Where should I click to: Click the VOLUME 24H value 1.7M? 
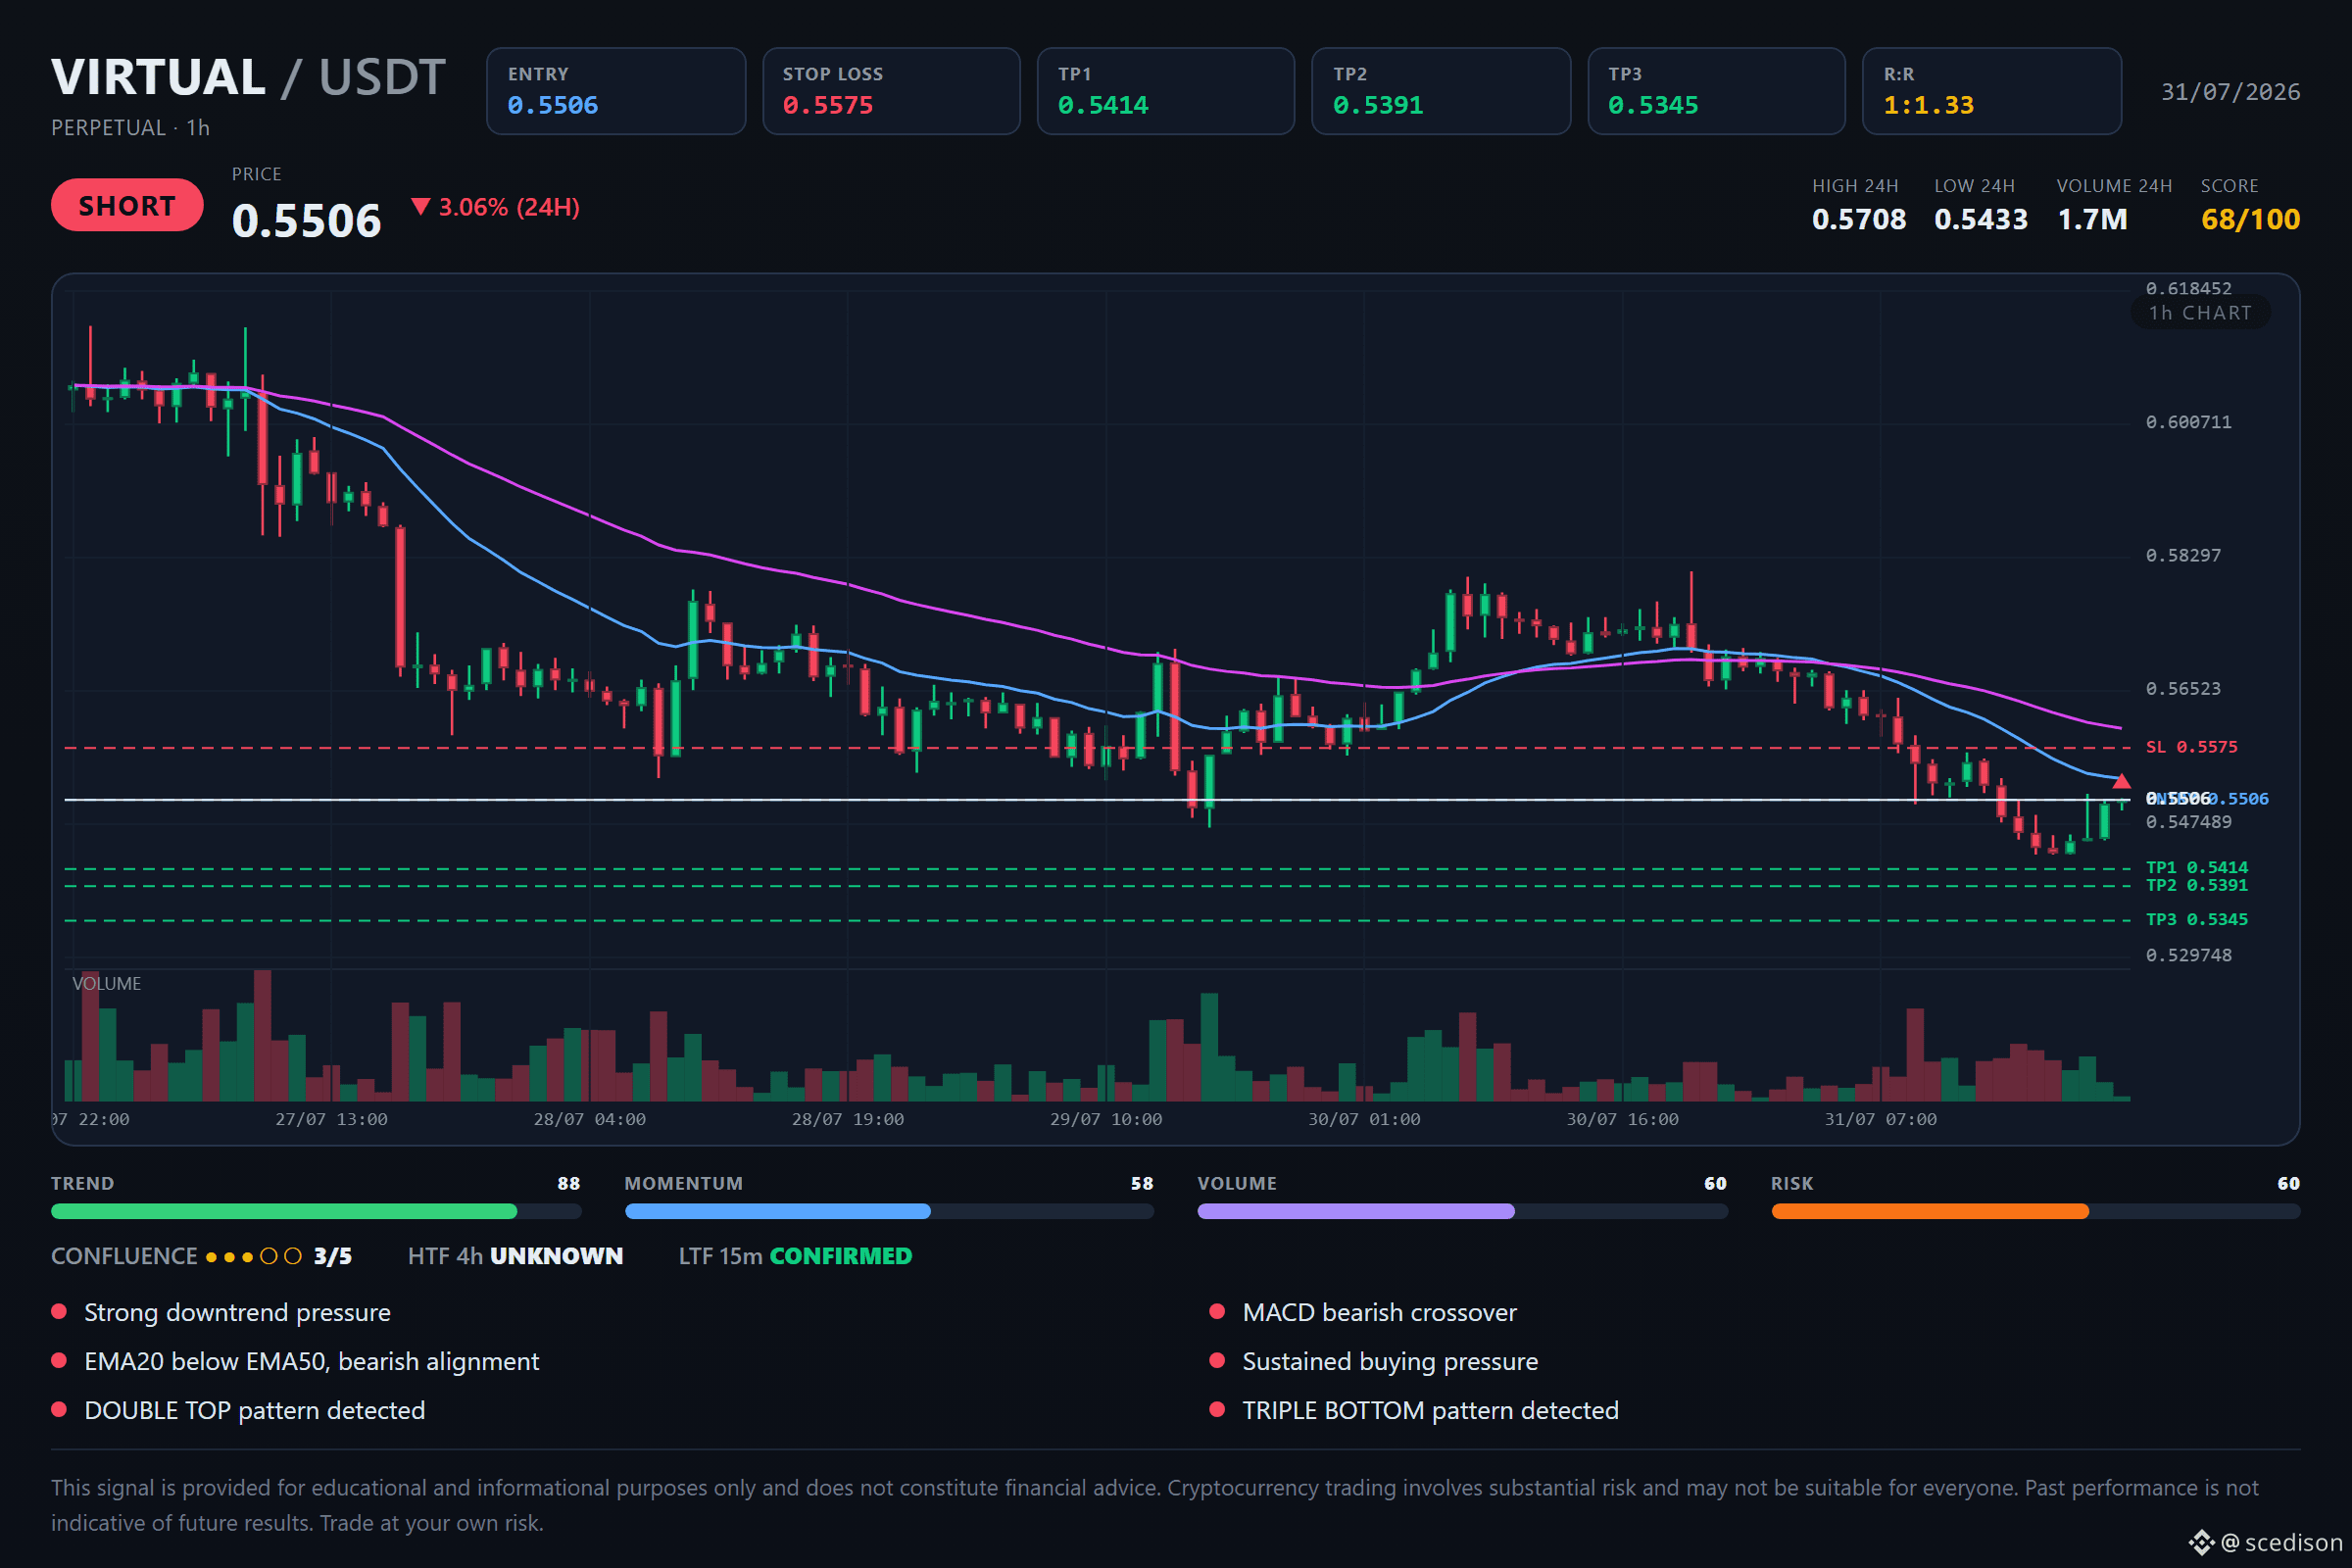click(x=2092, y=219)
